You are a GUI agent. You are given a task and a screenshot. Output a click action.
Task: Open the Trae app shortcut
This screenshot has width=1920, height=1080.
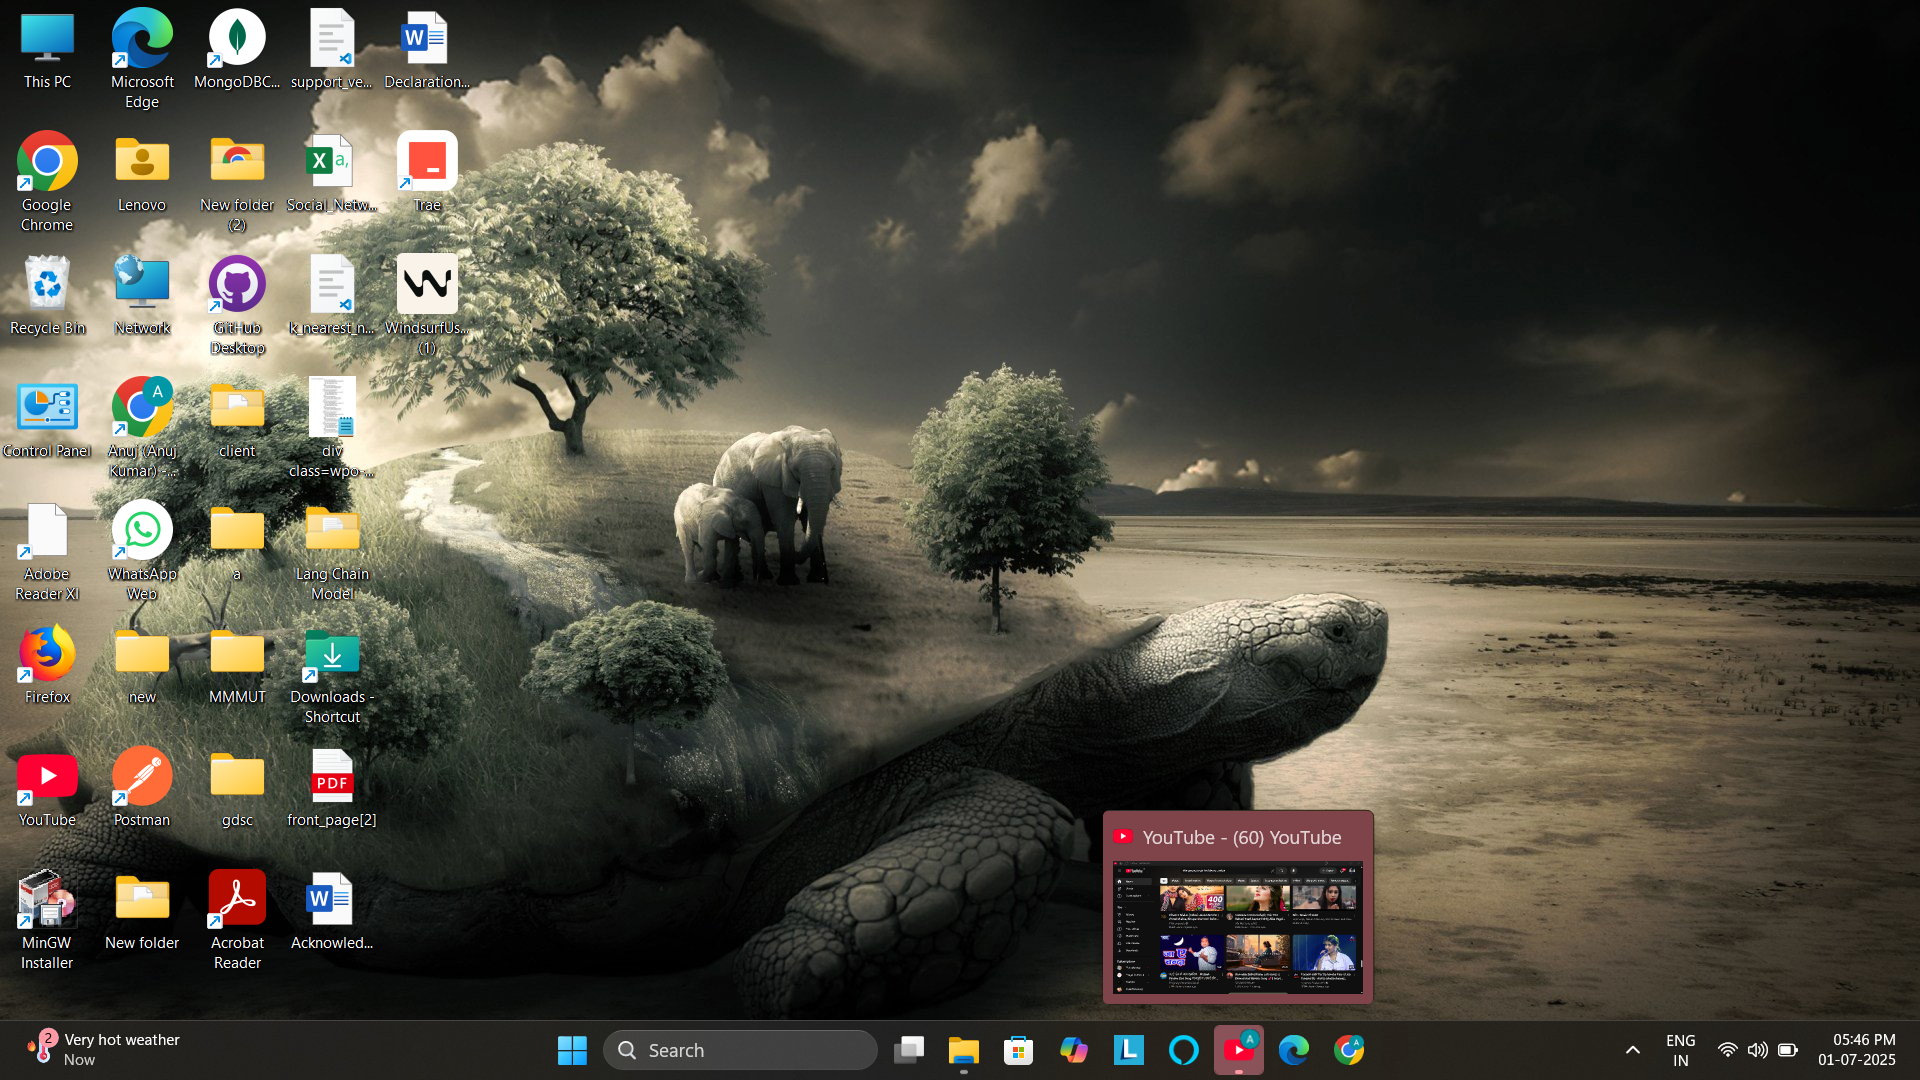click(427, 162)
